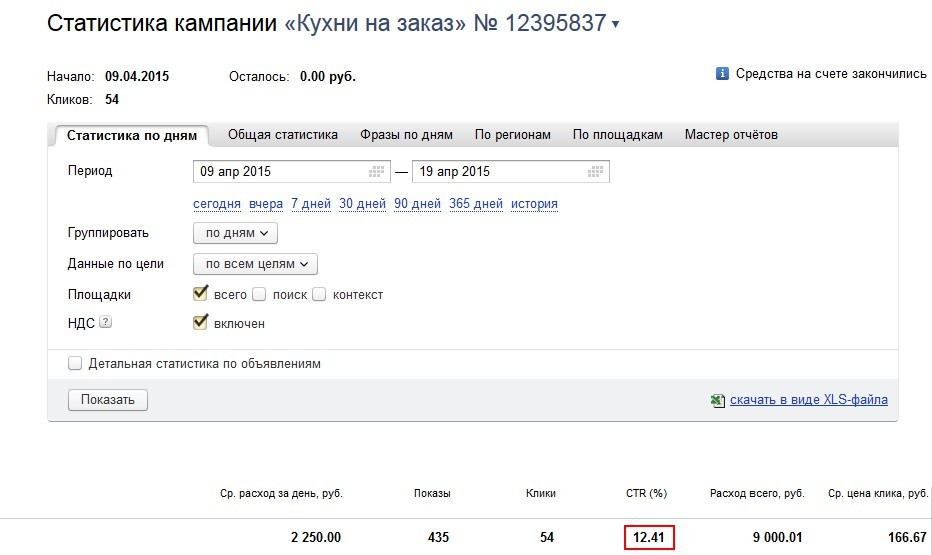
Task: Open the 'По регионам' tab
Action: point(512,135)
